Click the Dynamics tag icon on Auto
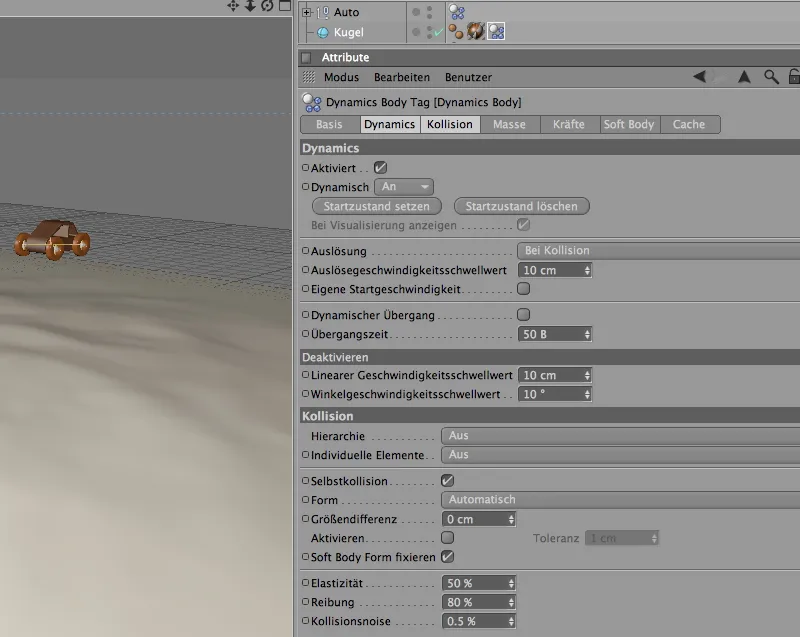Image resolution: width=800 pixels, height=637 pixels. [456, 12]
